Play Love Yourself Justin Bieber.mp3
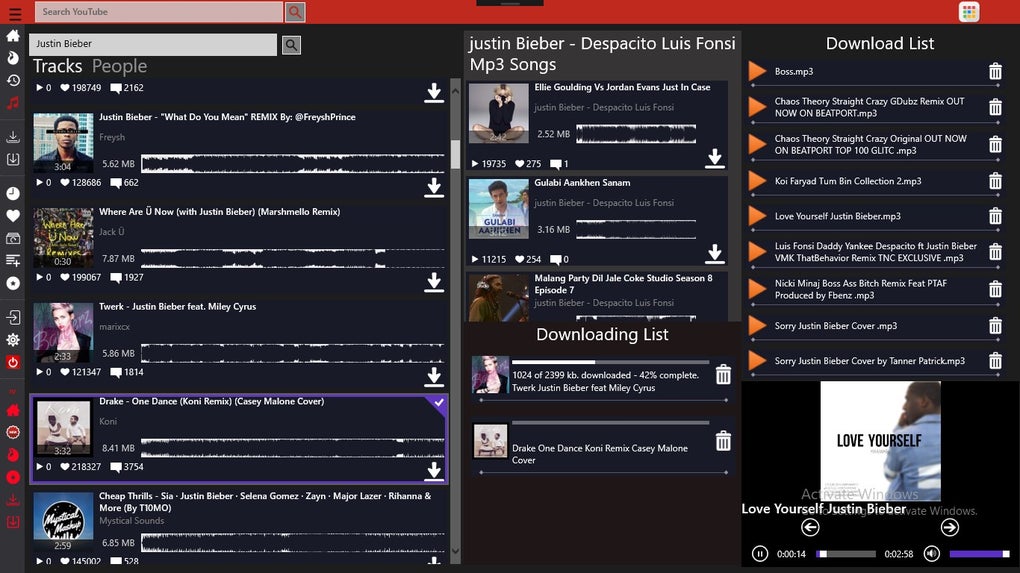Screen dimensions: 1020x573 (757, 216)
